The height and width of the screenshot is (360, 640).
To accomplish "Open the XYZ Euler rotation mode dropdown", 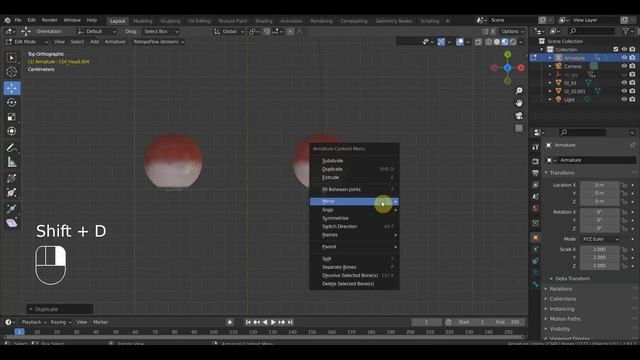I will click(x=600, y=239).
